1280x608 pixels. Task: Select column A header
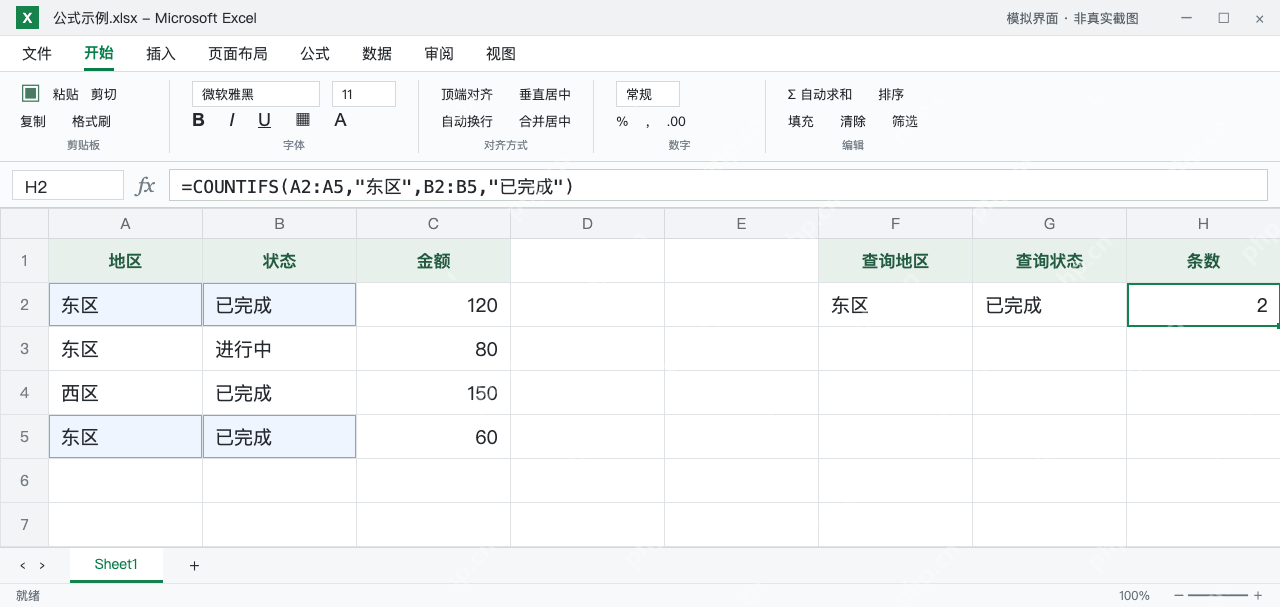tap(125, 224)
